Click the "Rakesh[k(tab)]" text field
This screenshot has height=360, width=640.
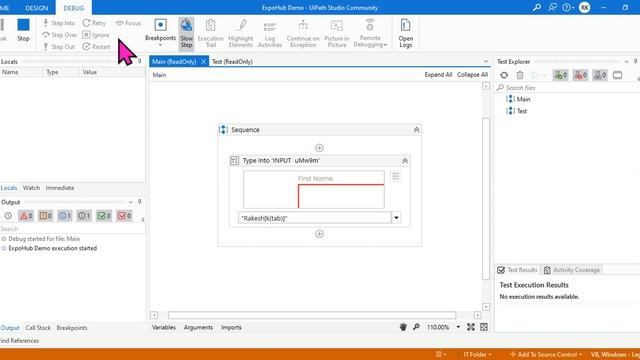[315, 218]
